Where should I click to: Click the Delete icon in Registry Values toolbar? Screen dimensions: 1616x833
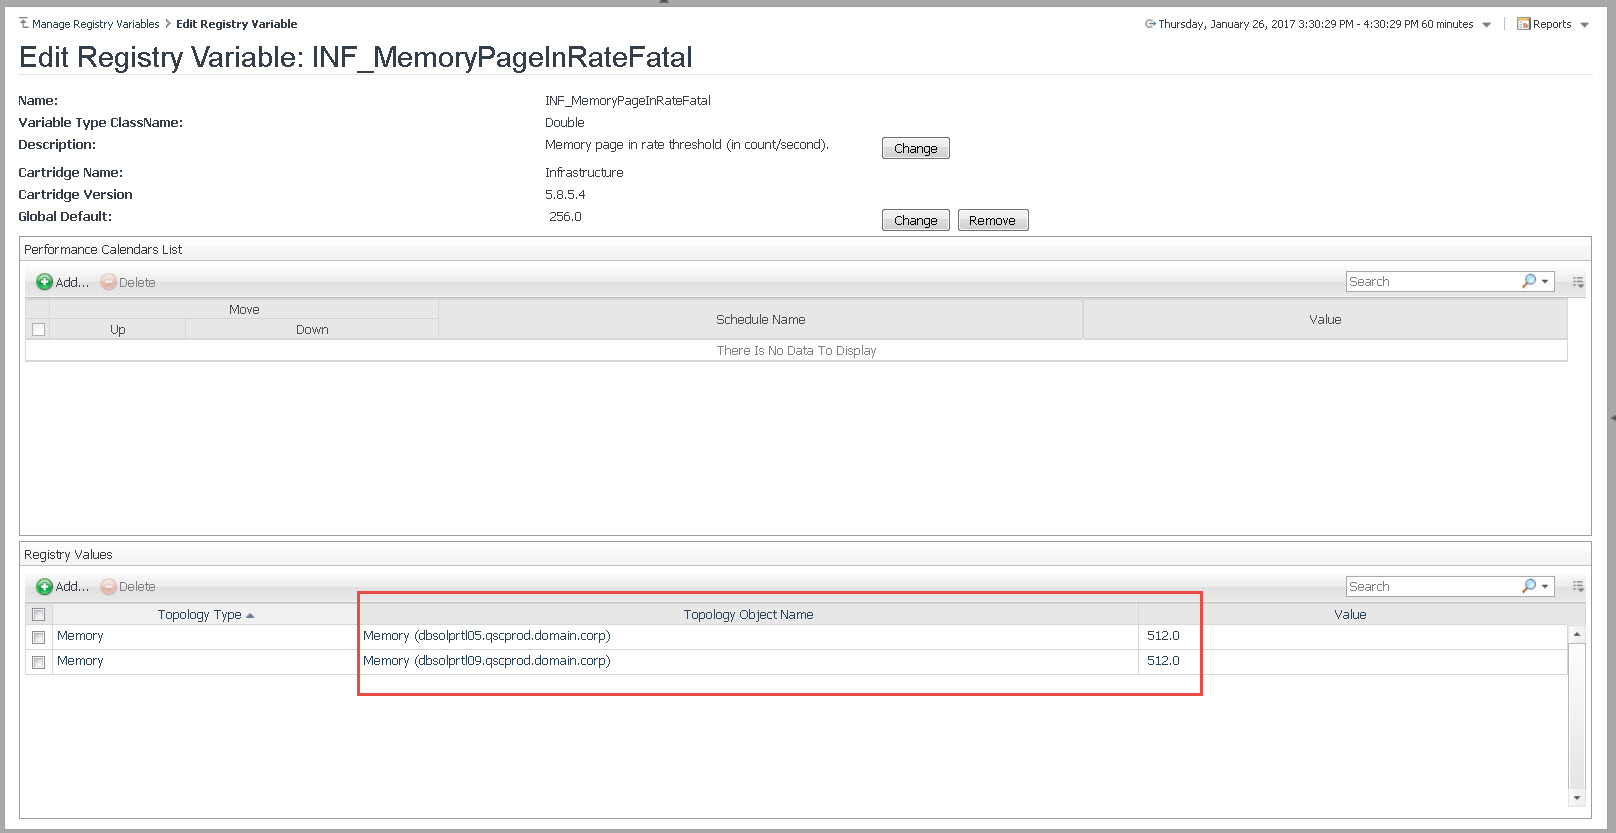pos(108,587)
